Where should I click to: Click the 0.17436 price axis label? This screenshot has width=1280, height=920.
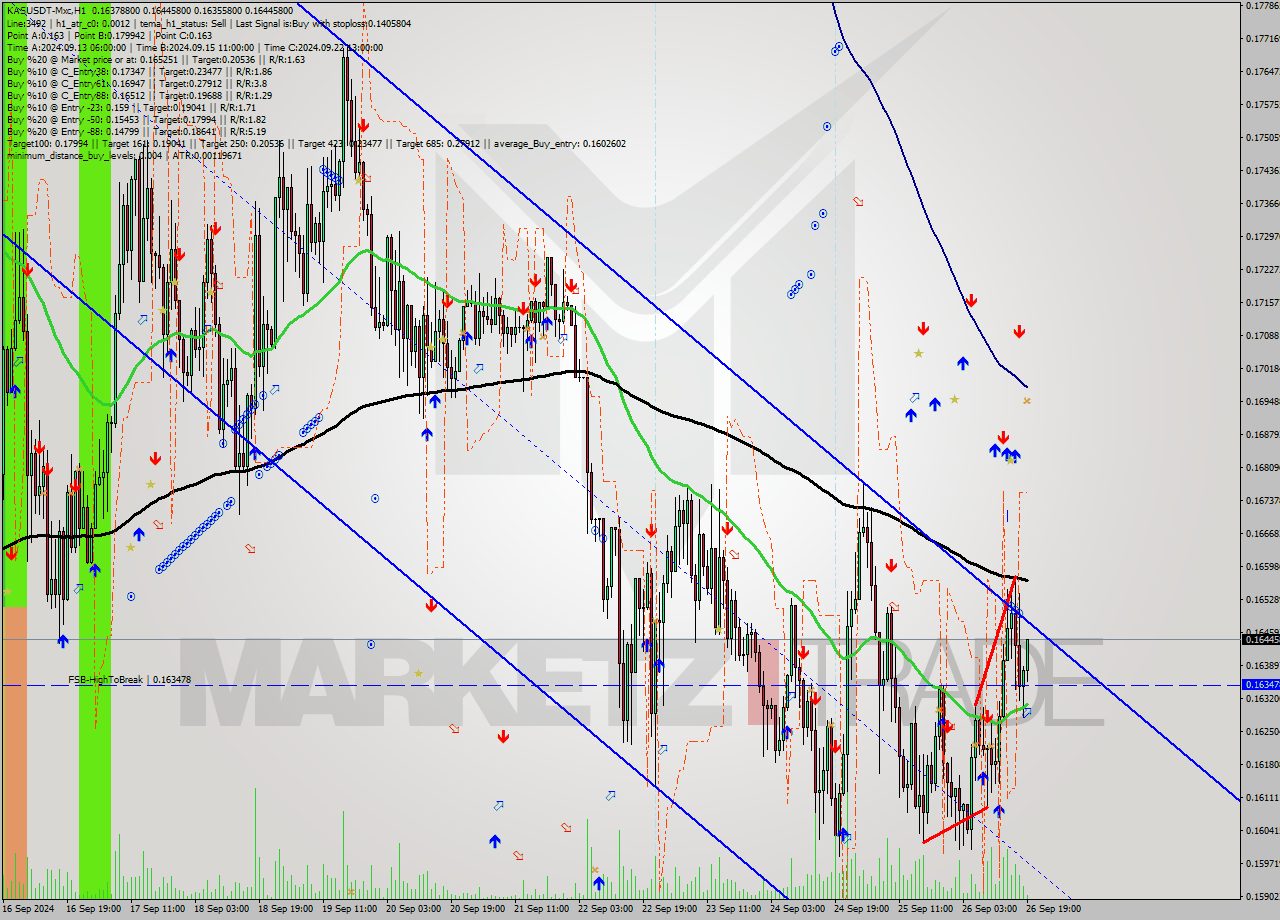coord(1262,170)
